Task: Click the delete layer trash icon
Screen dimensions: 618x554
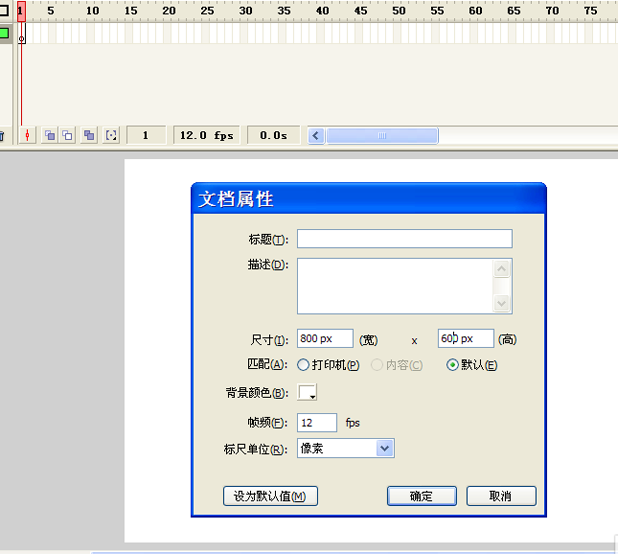Action: 2,136
